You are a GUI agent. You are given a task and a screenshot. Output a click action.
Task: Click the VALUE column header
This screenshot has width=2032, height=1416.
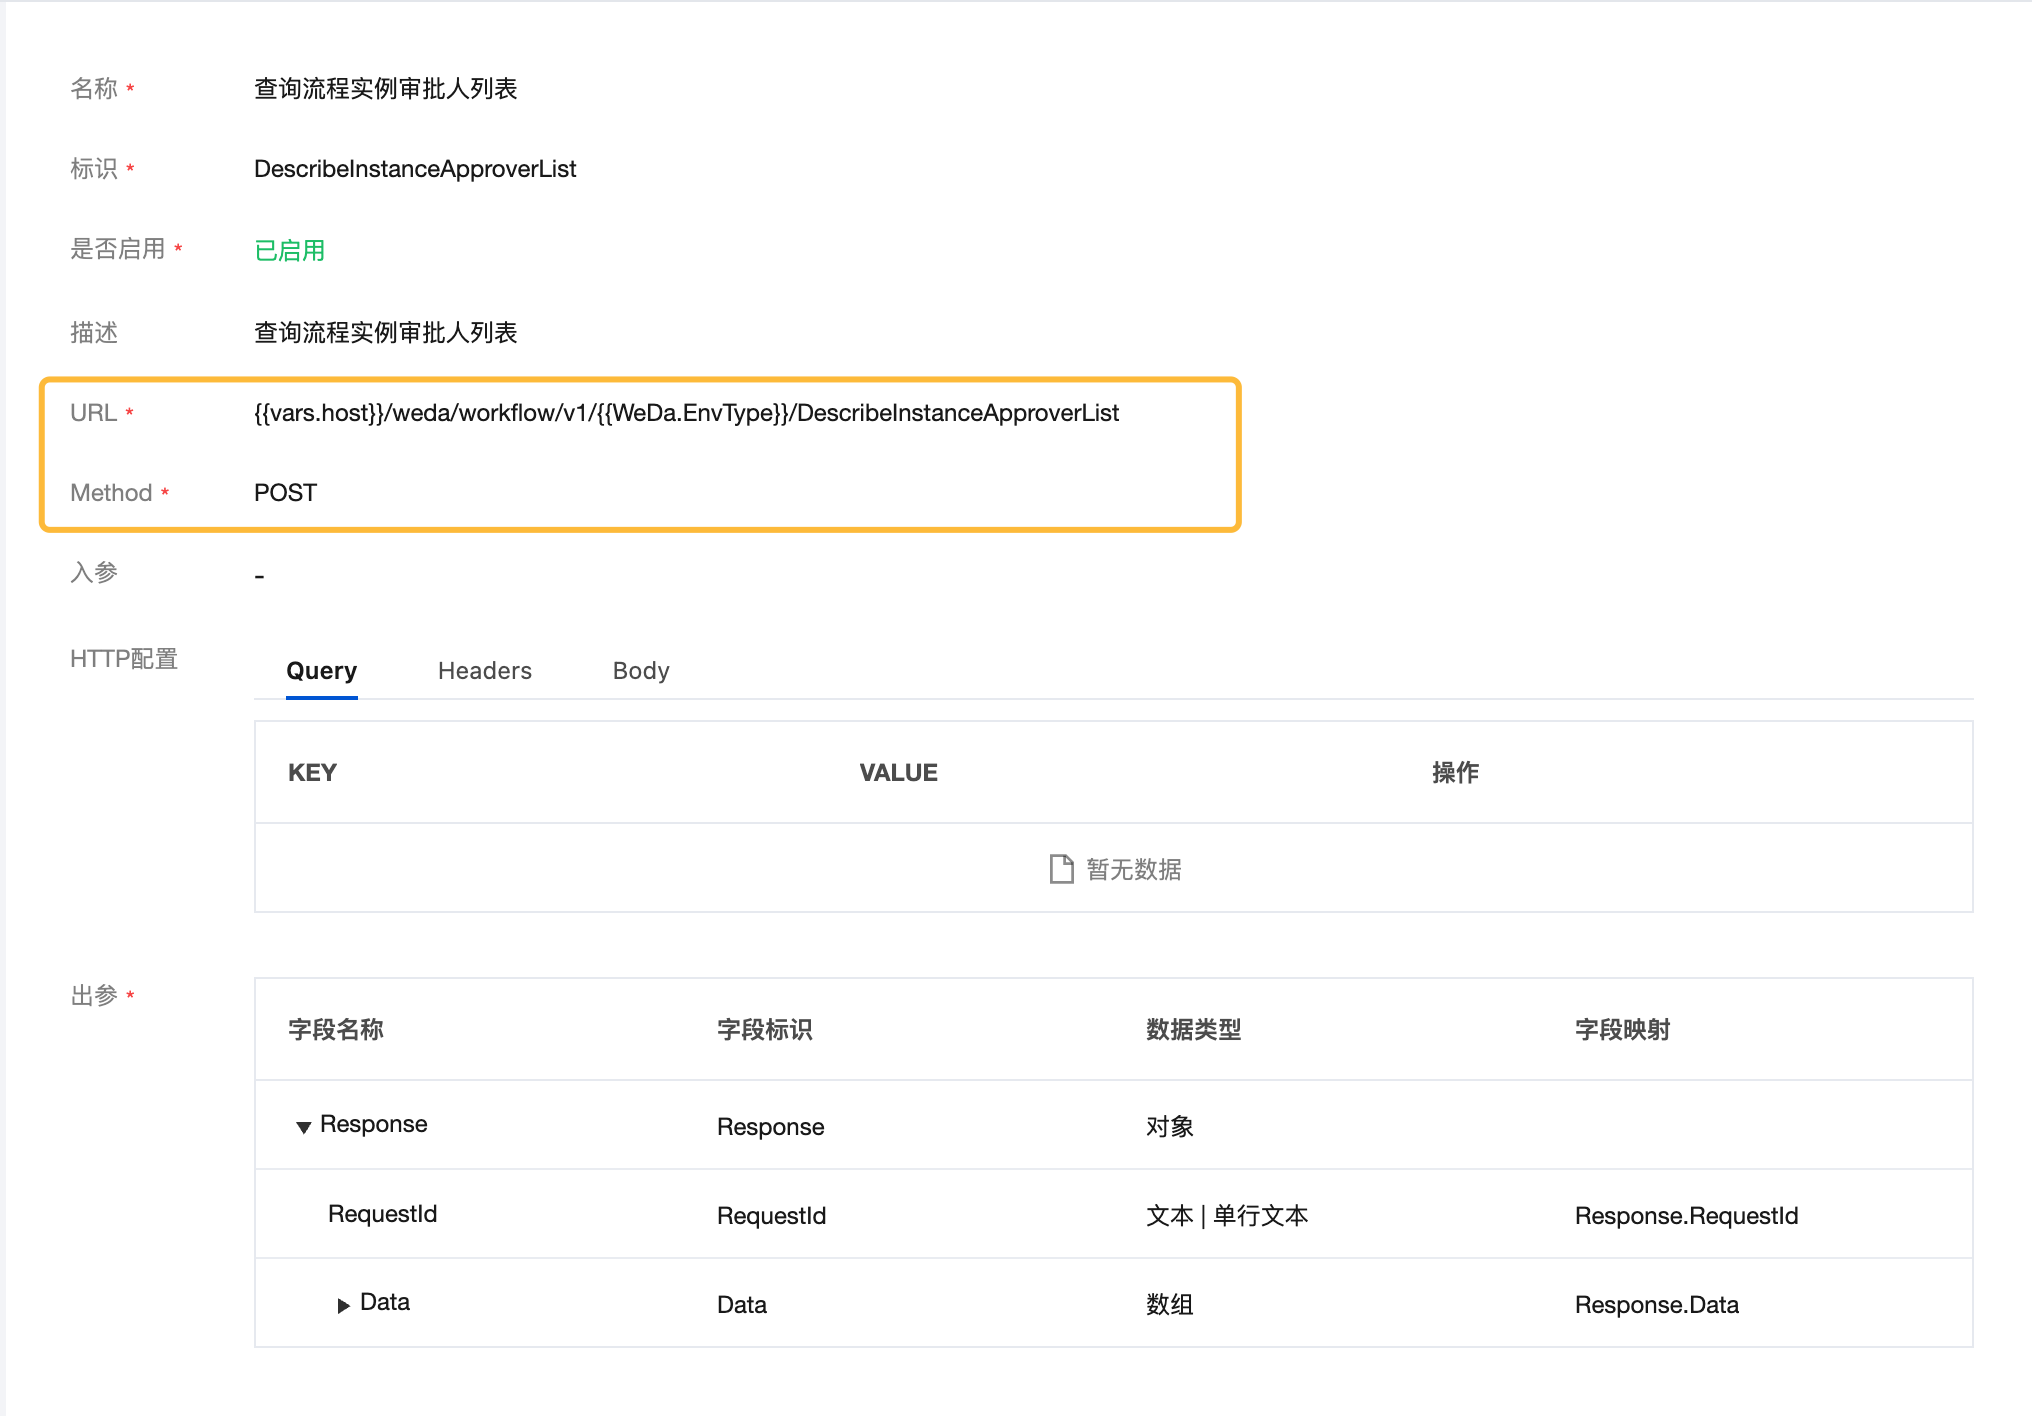pyautogui.click(x=898, y=773)
